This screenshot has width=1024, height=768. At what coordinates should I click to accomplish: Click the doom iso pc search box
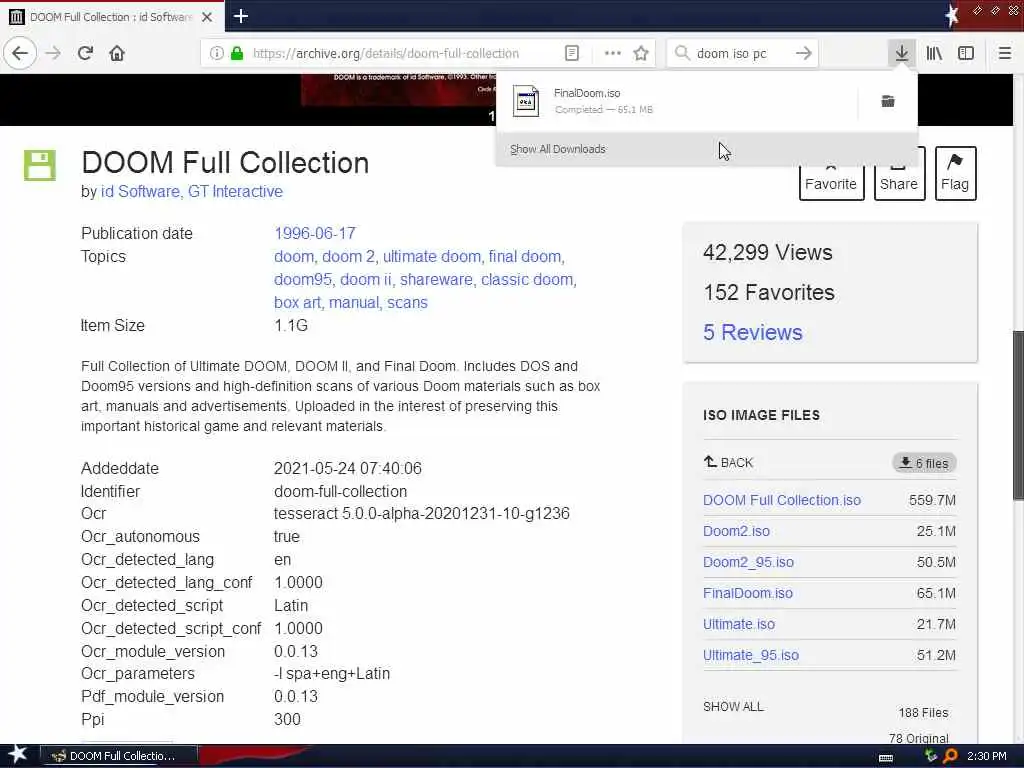point(741,53)
